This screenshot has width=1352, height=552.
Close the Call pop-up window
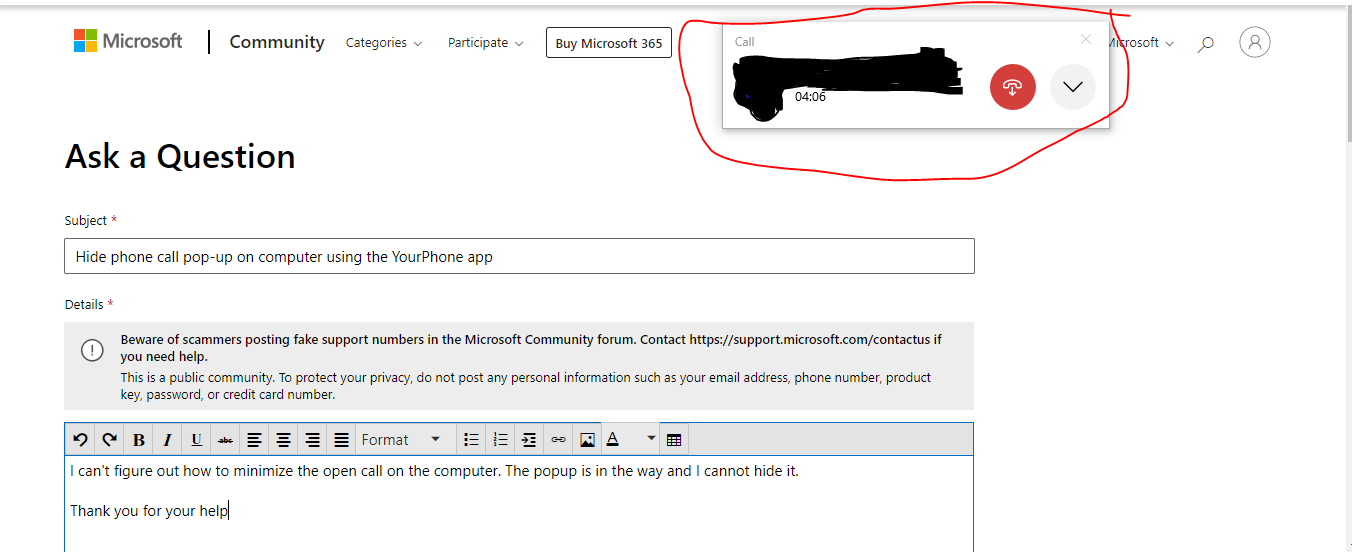tap(1086, 39)
